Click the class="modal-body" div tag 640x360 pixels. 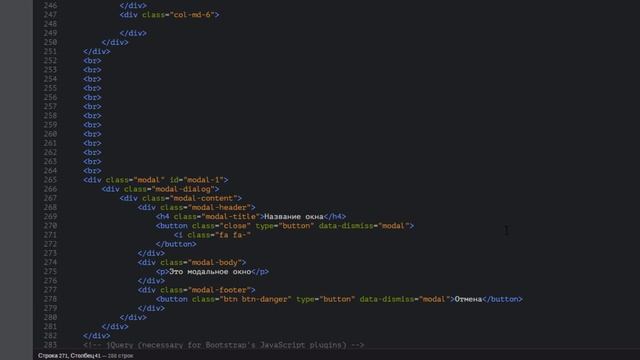coord(192,262)
